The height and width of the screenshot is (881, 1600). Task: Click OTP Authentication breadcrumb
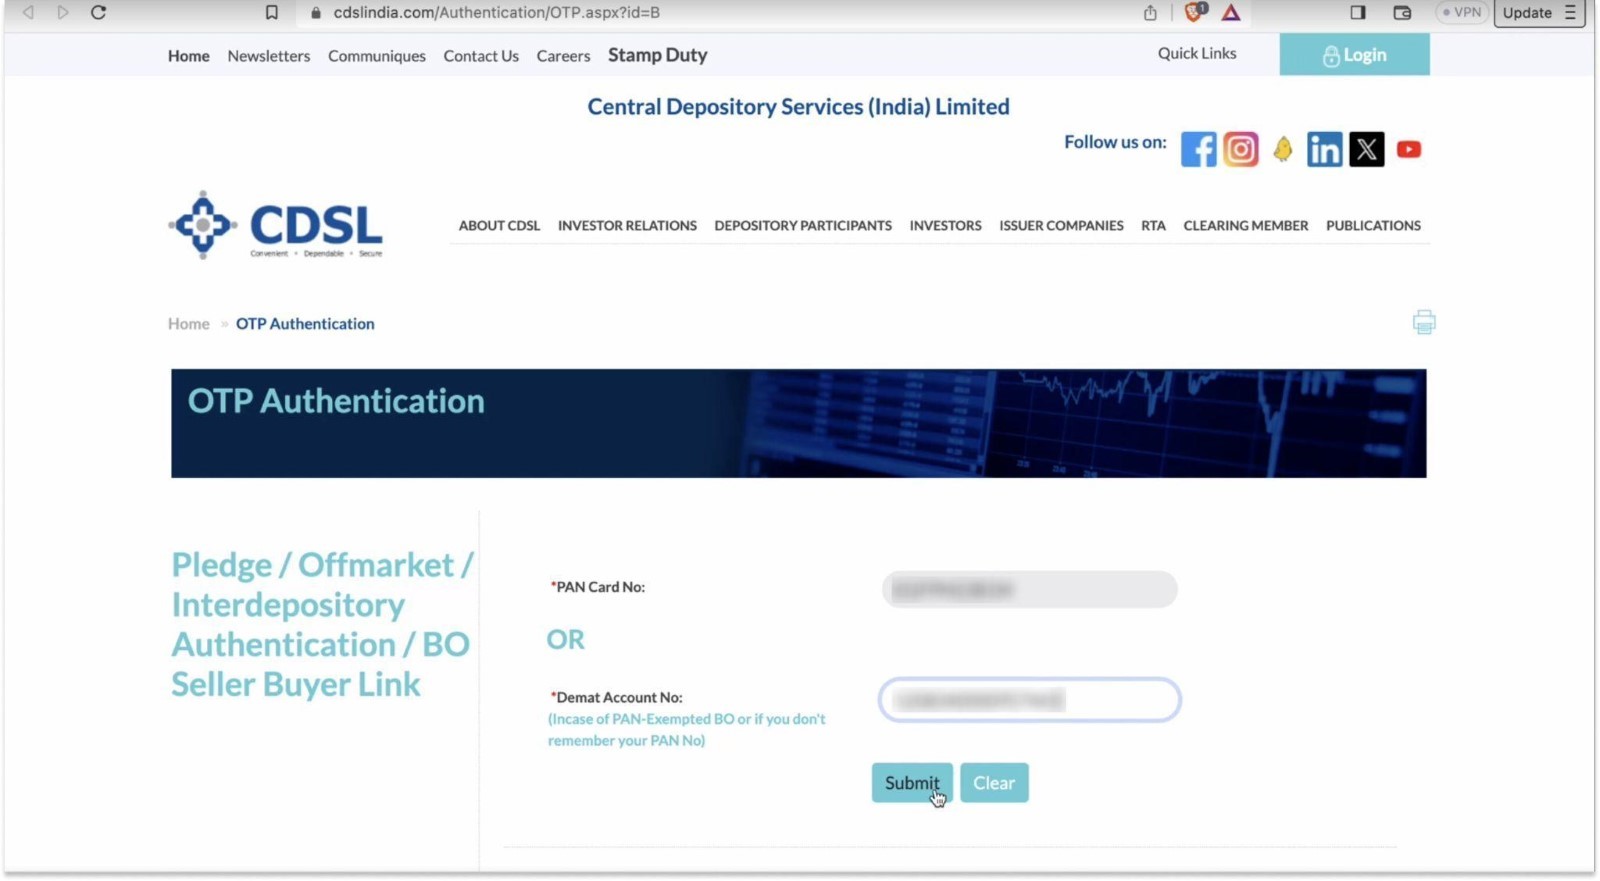[305, 324]
